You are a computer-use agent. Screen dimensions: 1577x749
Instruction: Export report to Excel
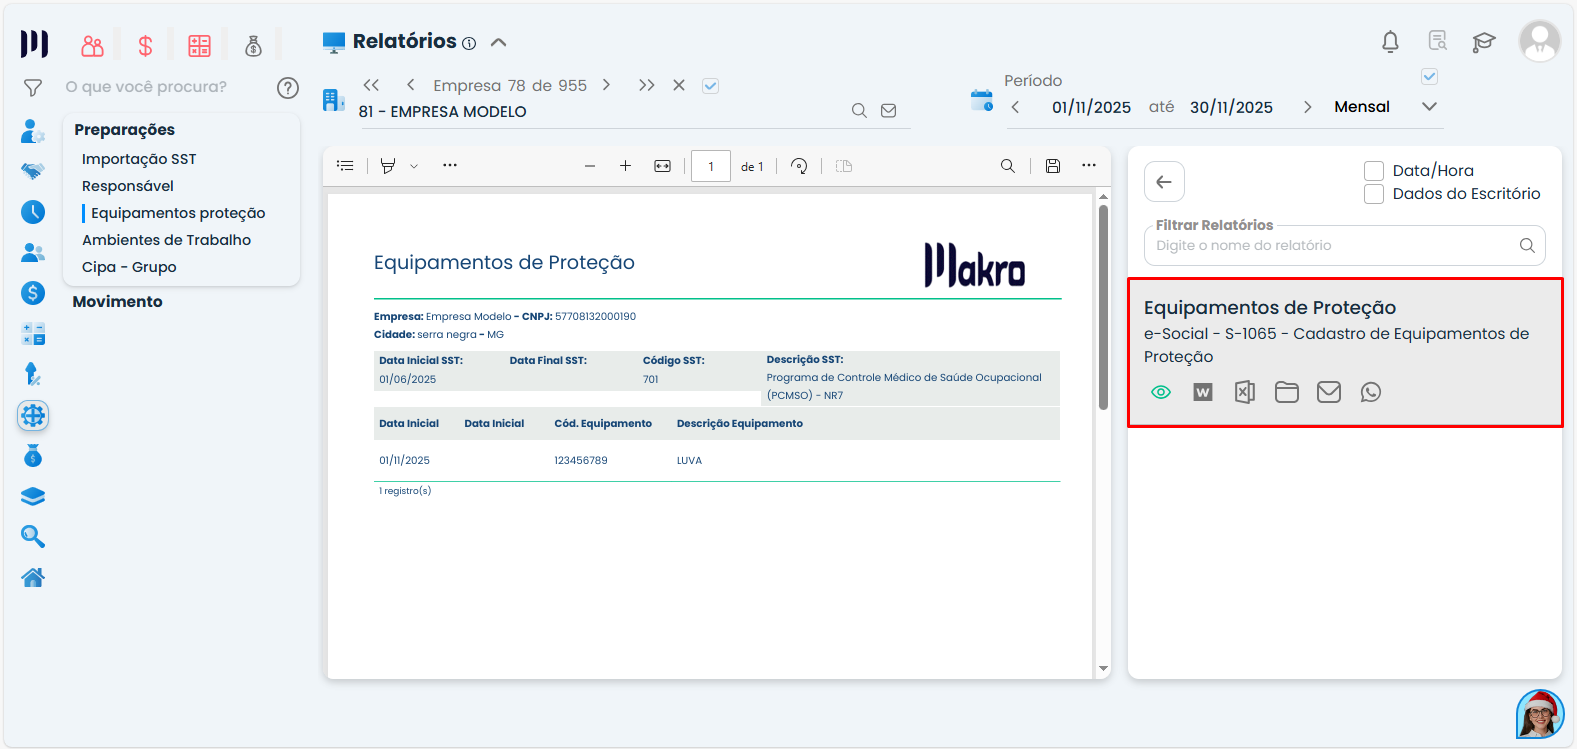click(1245, 392)
